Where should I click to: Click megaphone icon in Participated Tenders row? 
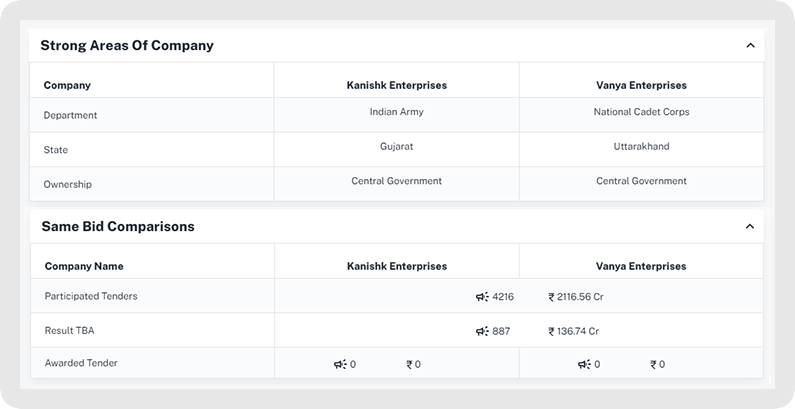point(482,297)
